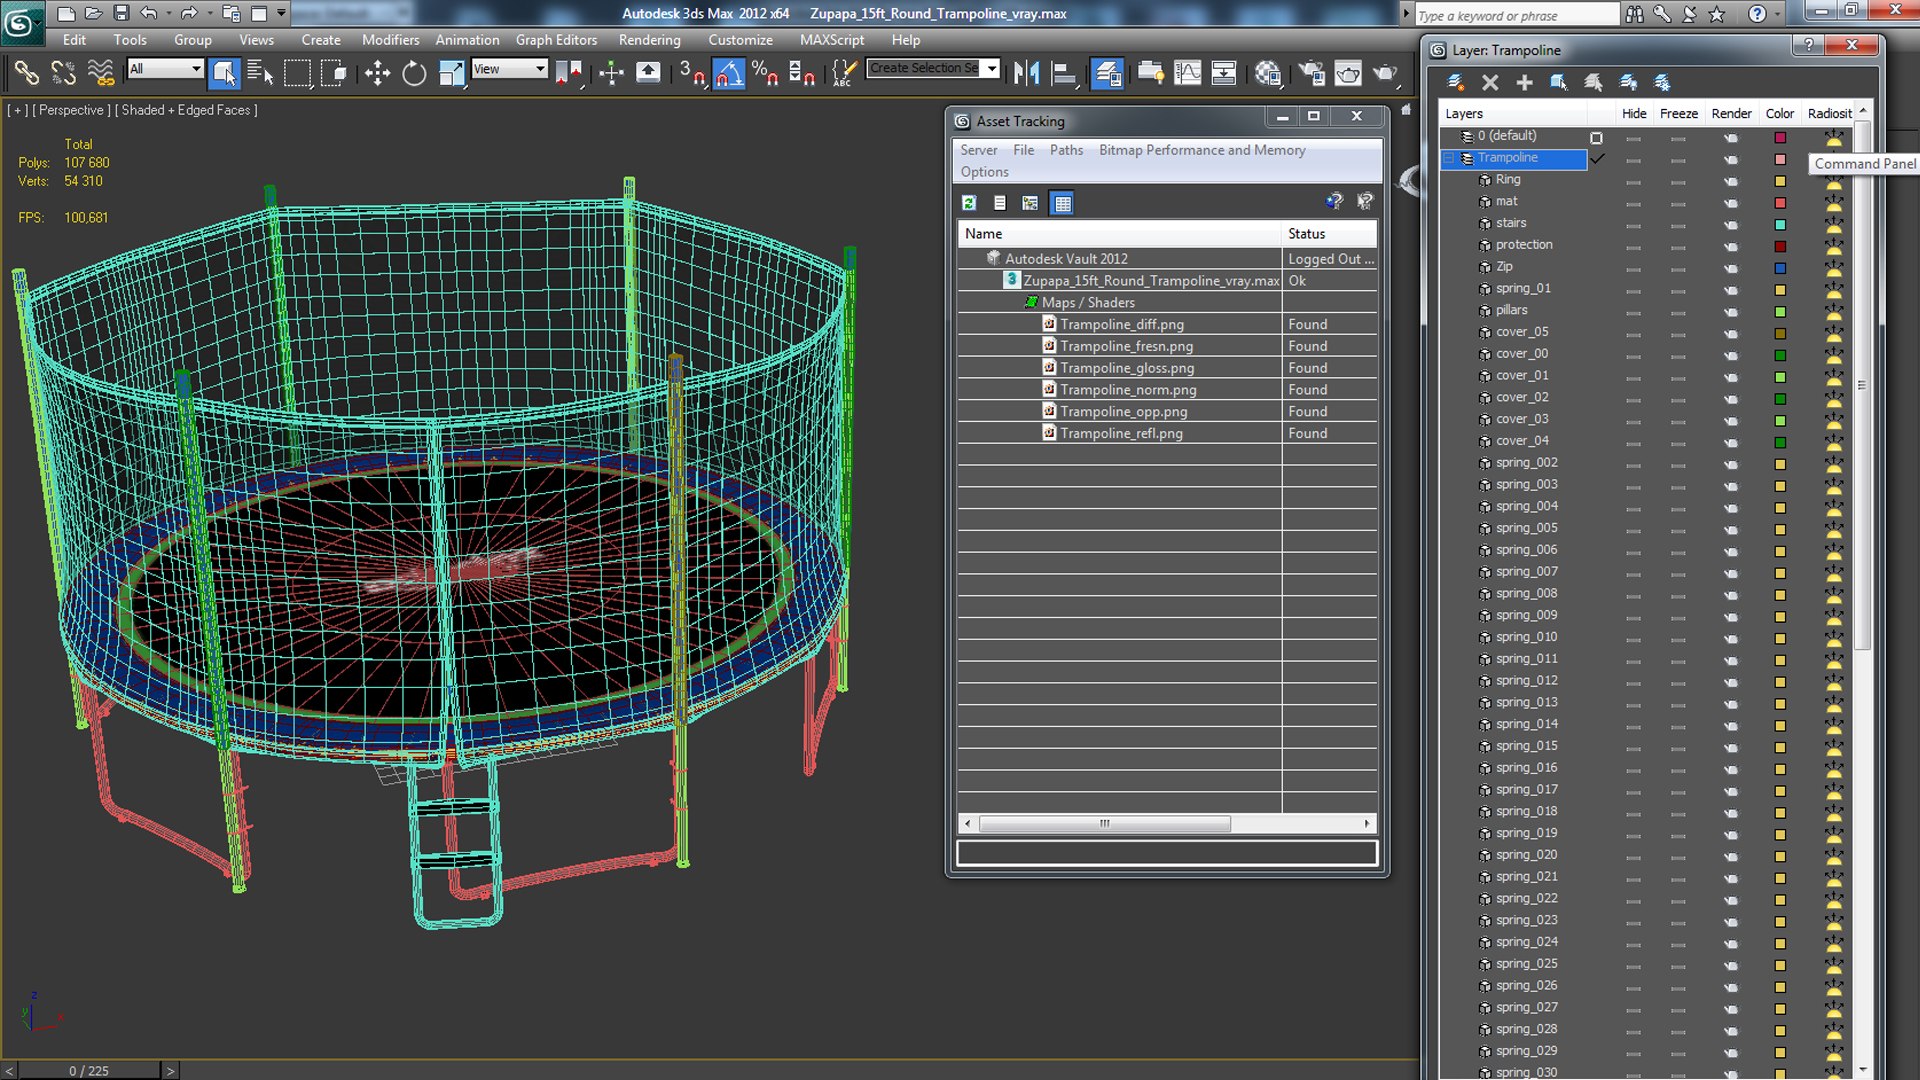Toggle Freeze for the mat object
The image size is (1920, 1080).
[1678, 203]
